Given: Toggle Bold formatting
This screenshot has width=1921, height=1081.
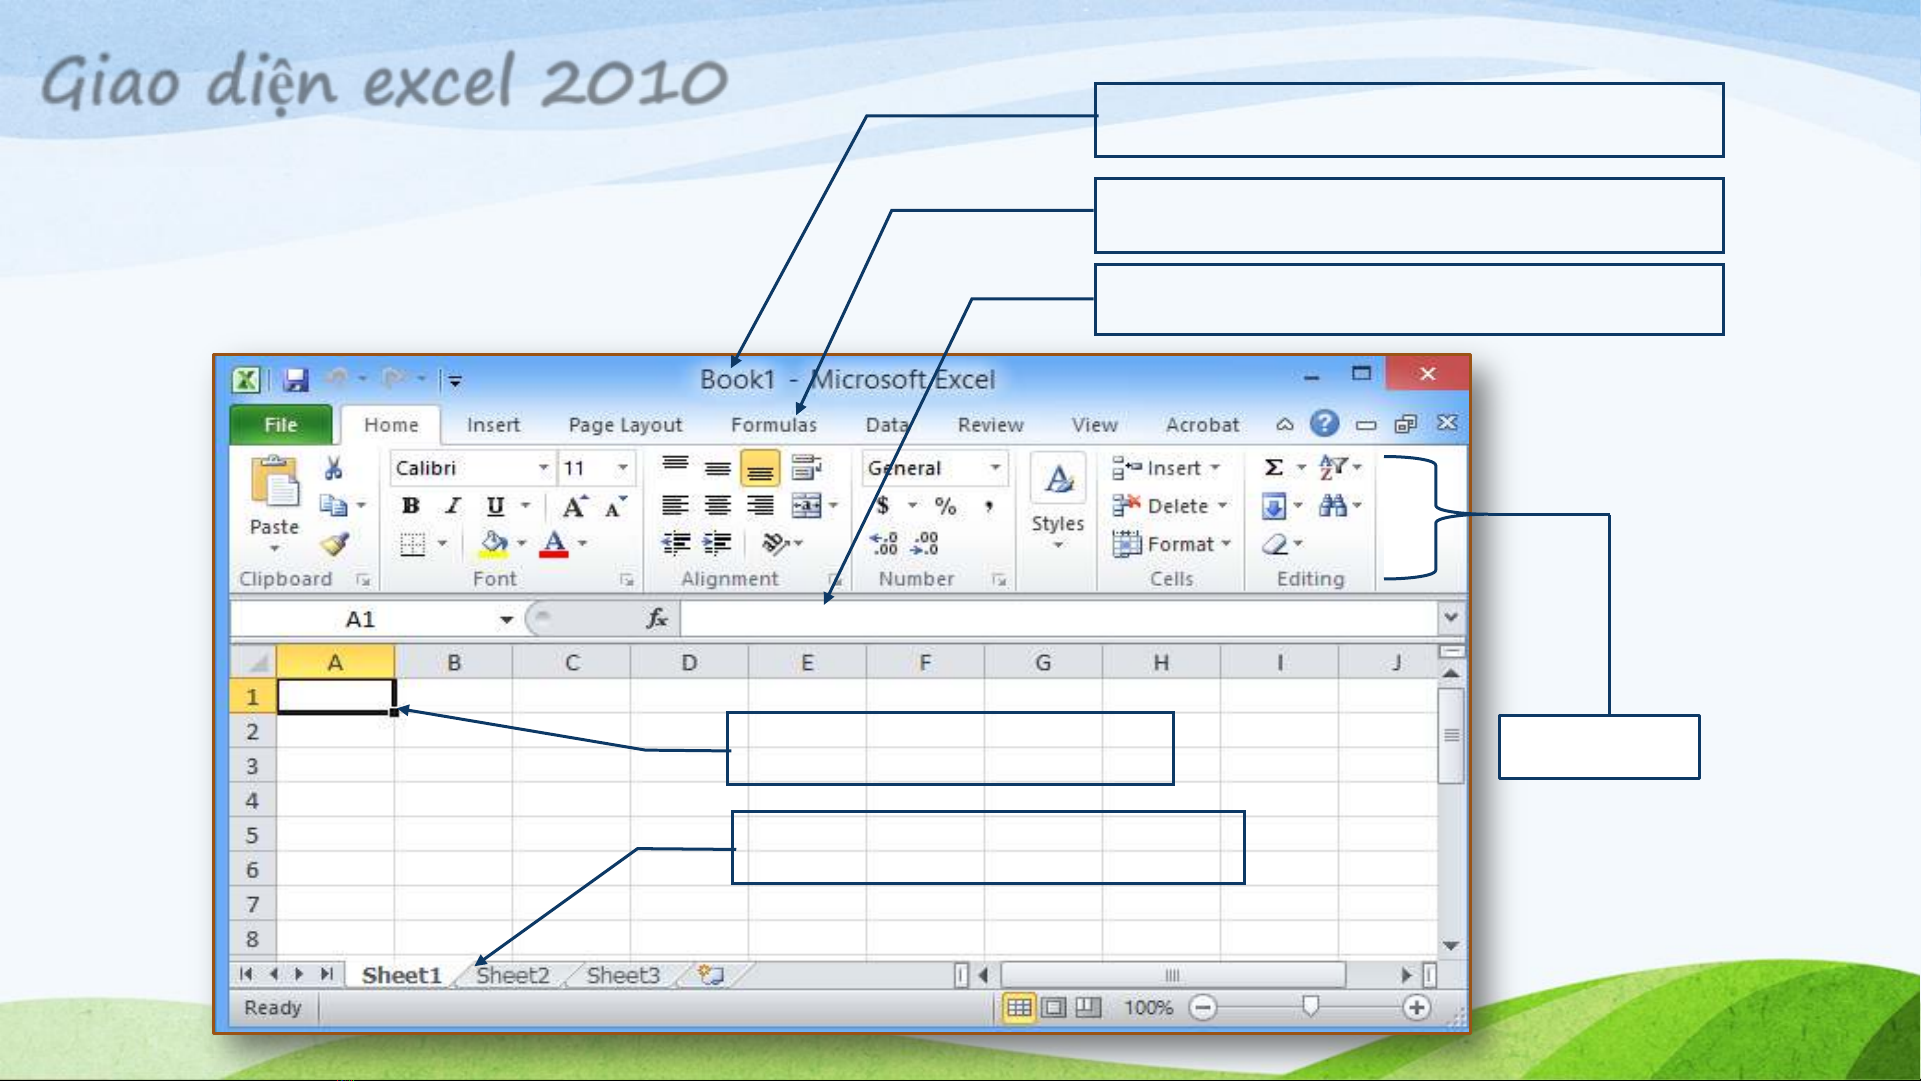Looking at the screenshot, I should 411,507.
